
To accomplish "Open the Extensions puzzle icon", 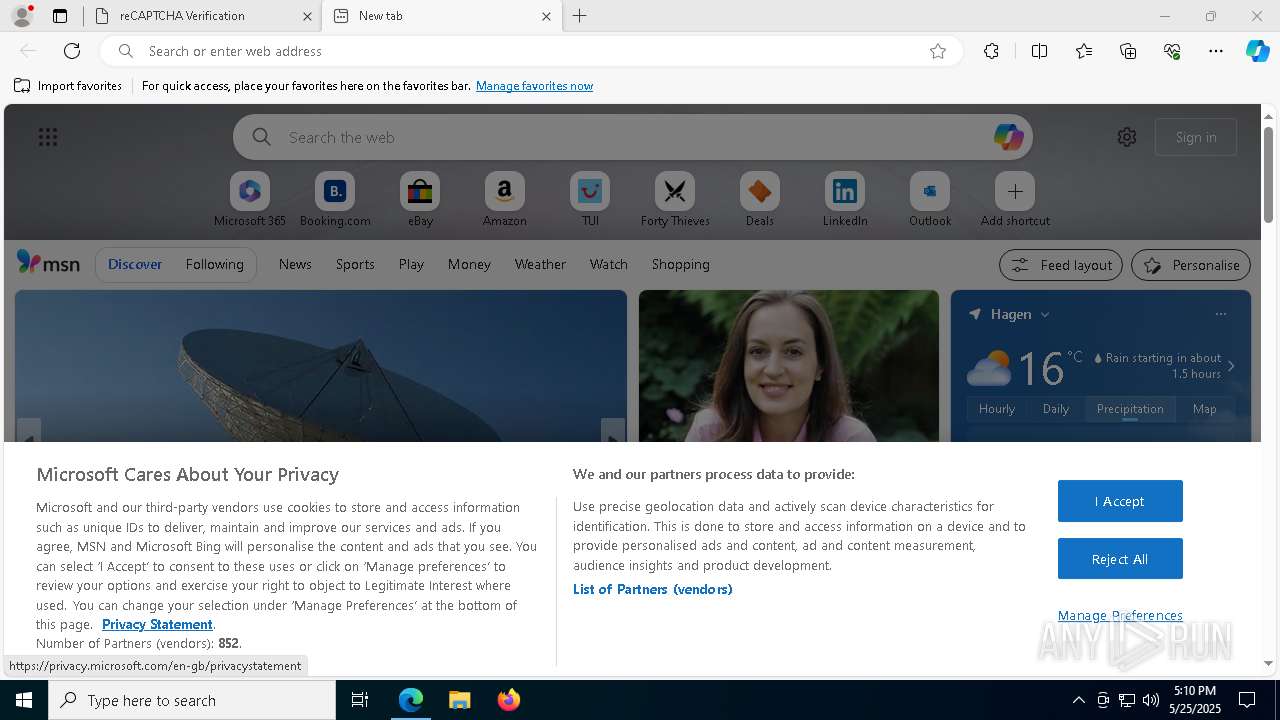I will [991, 51].
